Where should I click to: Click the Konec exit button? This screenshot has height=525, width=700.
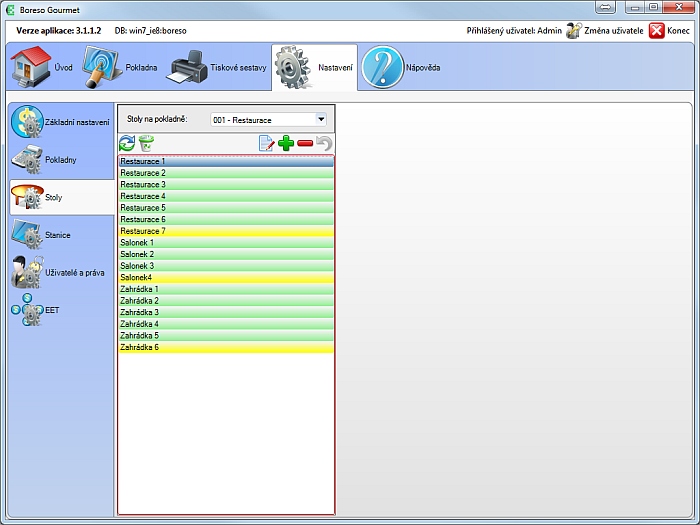tap(669, 31)
